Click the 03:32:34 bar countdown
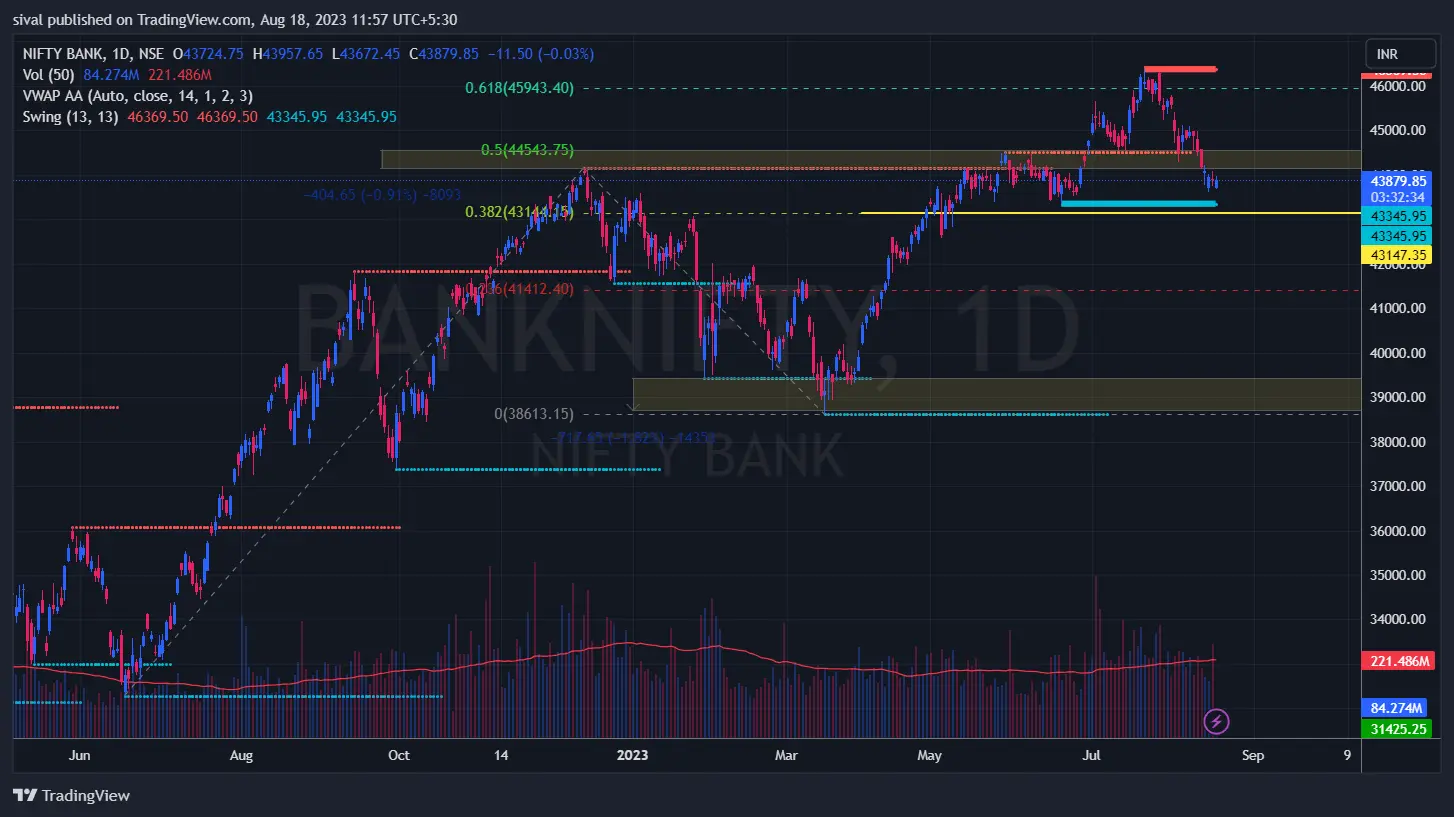1454x817 pixels. tap(1397, 197)
